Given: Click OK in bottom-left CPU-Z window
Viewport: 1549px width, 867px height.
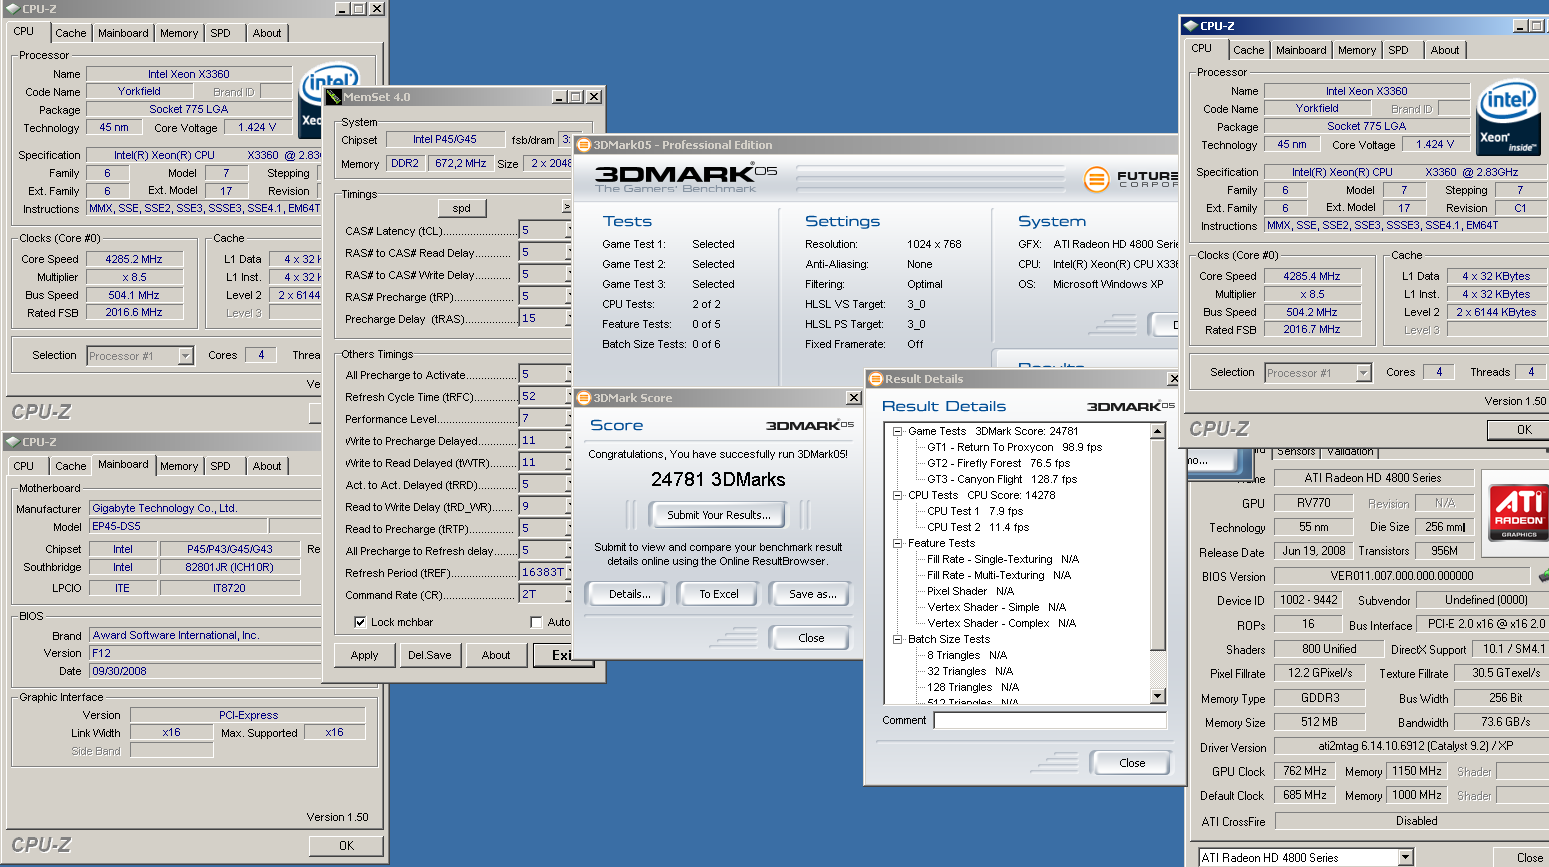Looking at the screenshot, I should click(x=346, y=845).
